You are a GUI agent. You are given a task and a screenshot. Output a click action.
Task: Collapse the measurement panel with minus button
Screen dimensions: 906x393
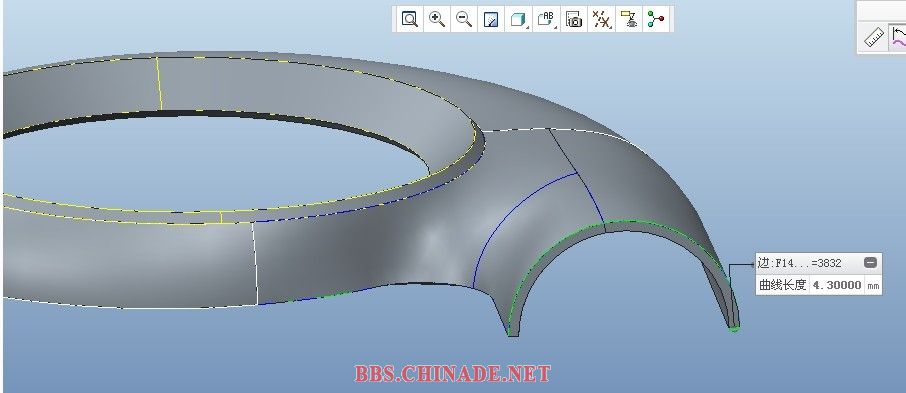pos(870,263)
